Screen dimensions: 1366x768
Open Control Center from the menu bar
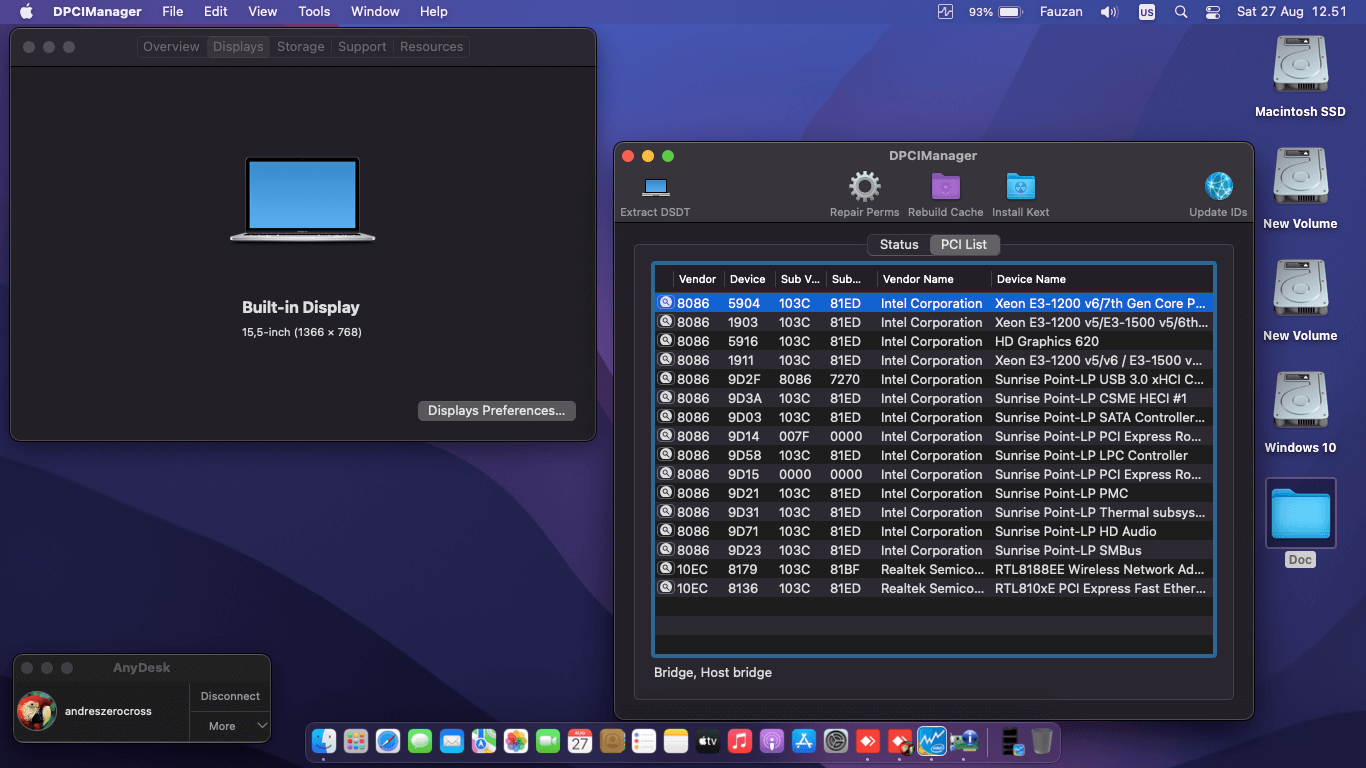[1213, 11]
